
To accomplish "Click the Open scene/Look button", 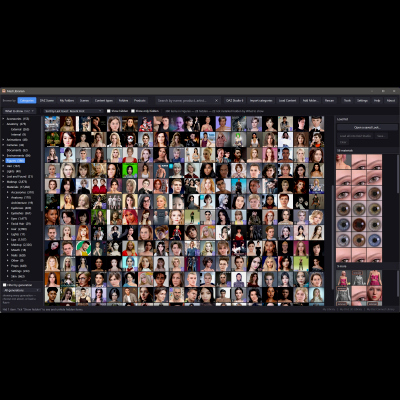I will click(x=367, y=127).
